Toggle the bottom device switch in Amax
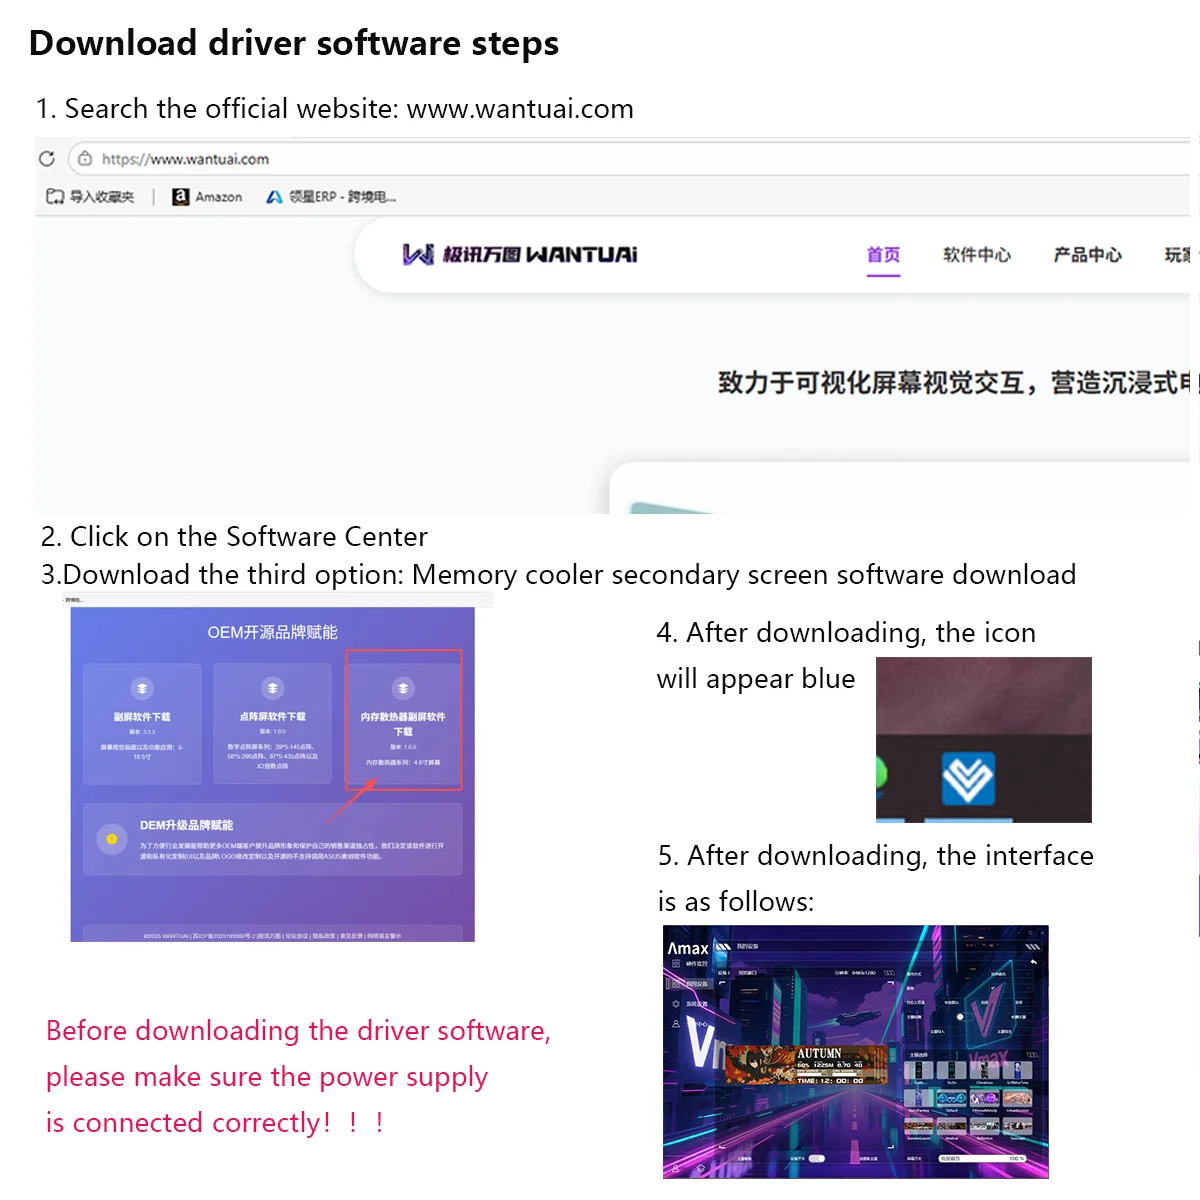 817,1158
